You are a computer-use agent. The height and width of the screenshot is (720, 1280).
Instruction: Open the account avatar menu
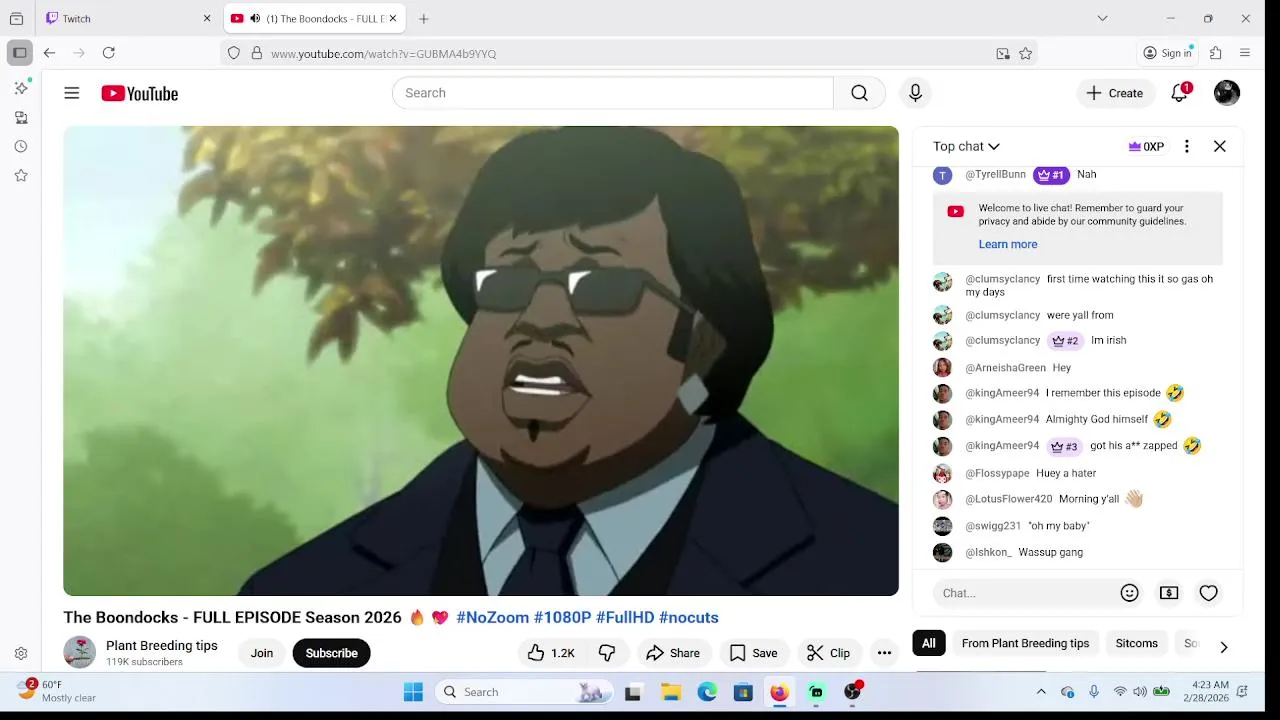(x=1227, y=93)
